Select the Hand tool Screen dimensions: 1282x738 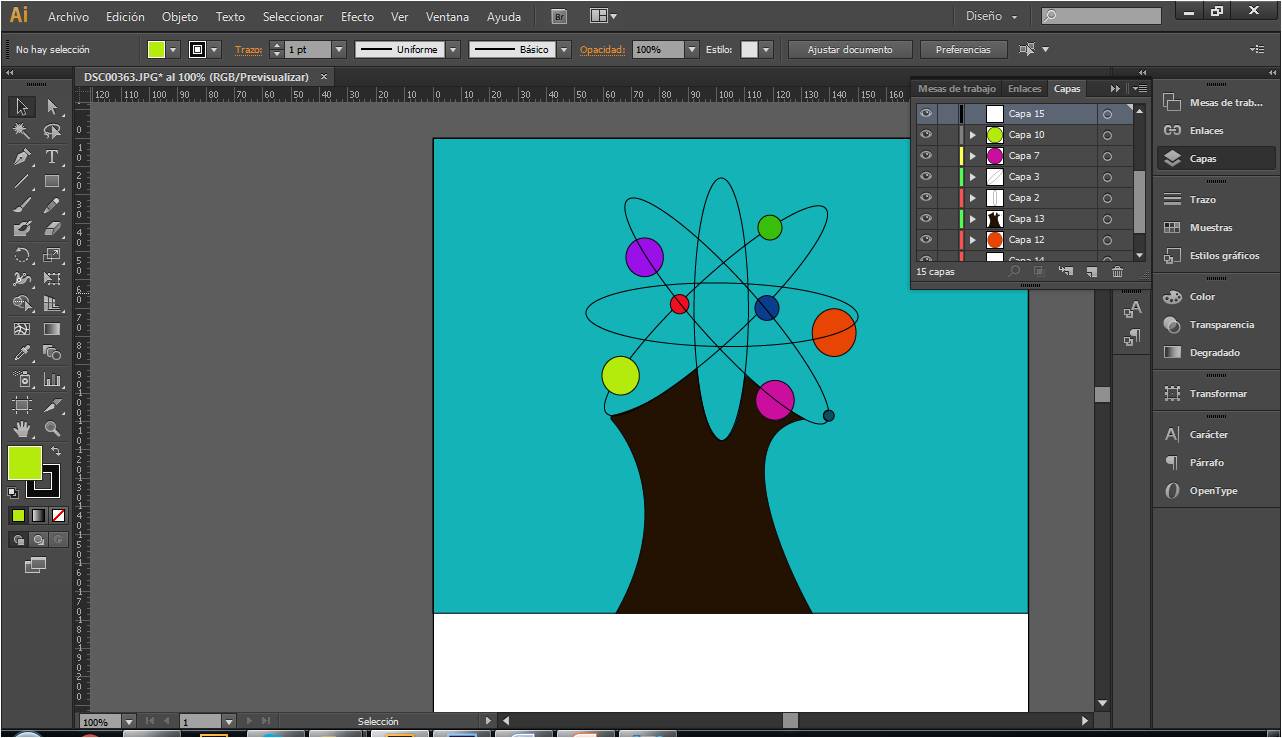tap(22, 429)
